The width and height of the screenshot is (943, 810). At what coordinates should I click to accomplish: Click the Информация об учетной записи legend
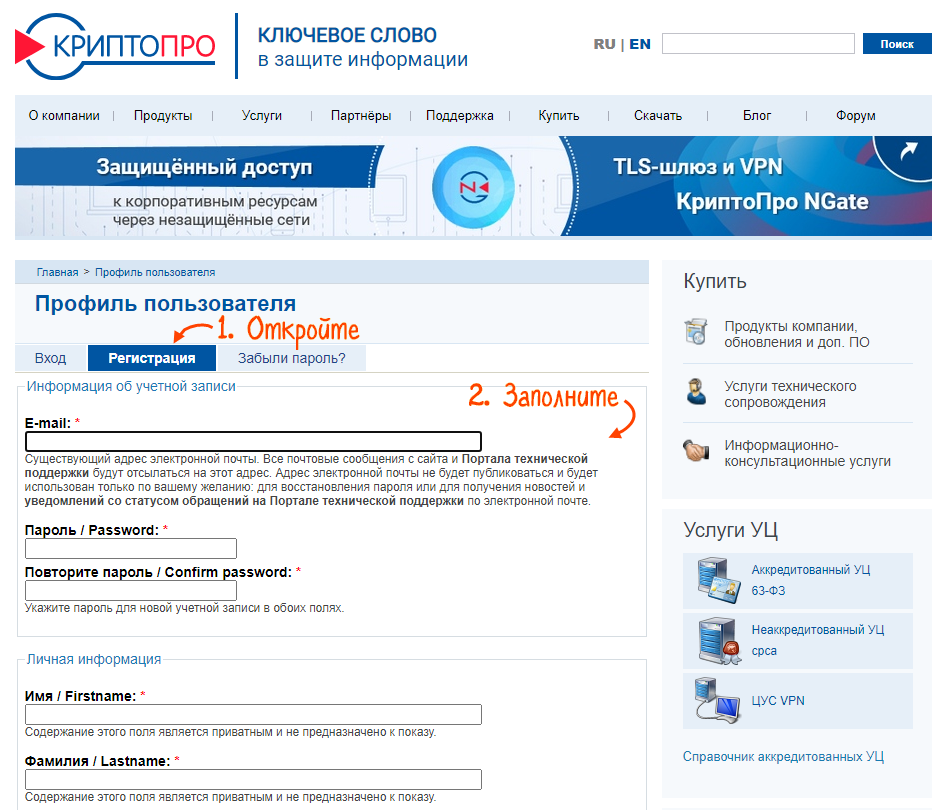coord(131,386)
